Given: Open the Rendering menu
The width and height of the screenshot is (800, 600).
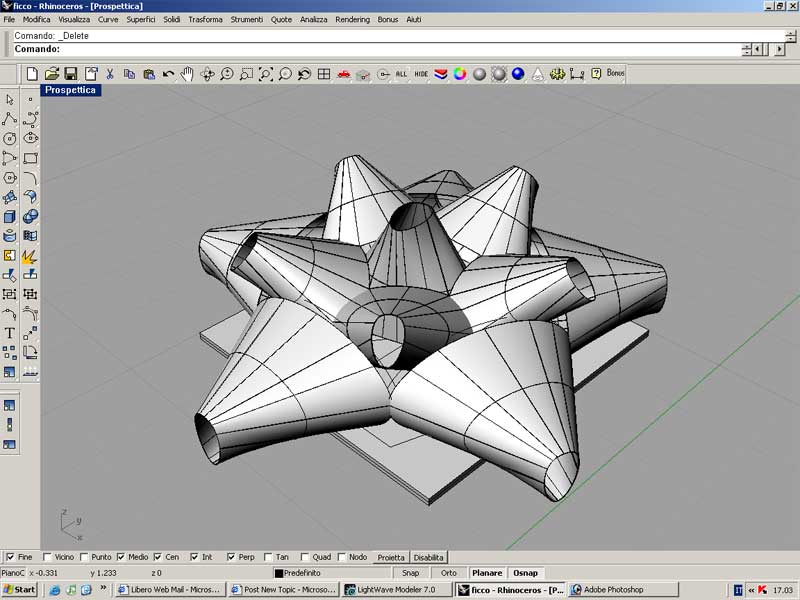Looking at the screenshot, I should [x=352, y=20].
